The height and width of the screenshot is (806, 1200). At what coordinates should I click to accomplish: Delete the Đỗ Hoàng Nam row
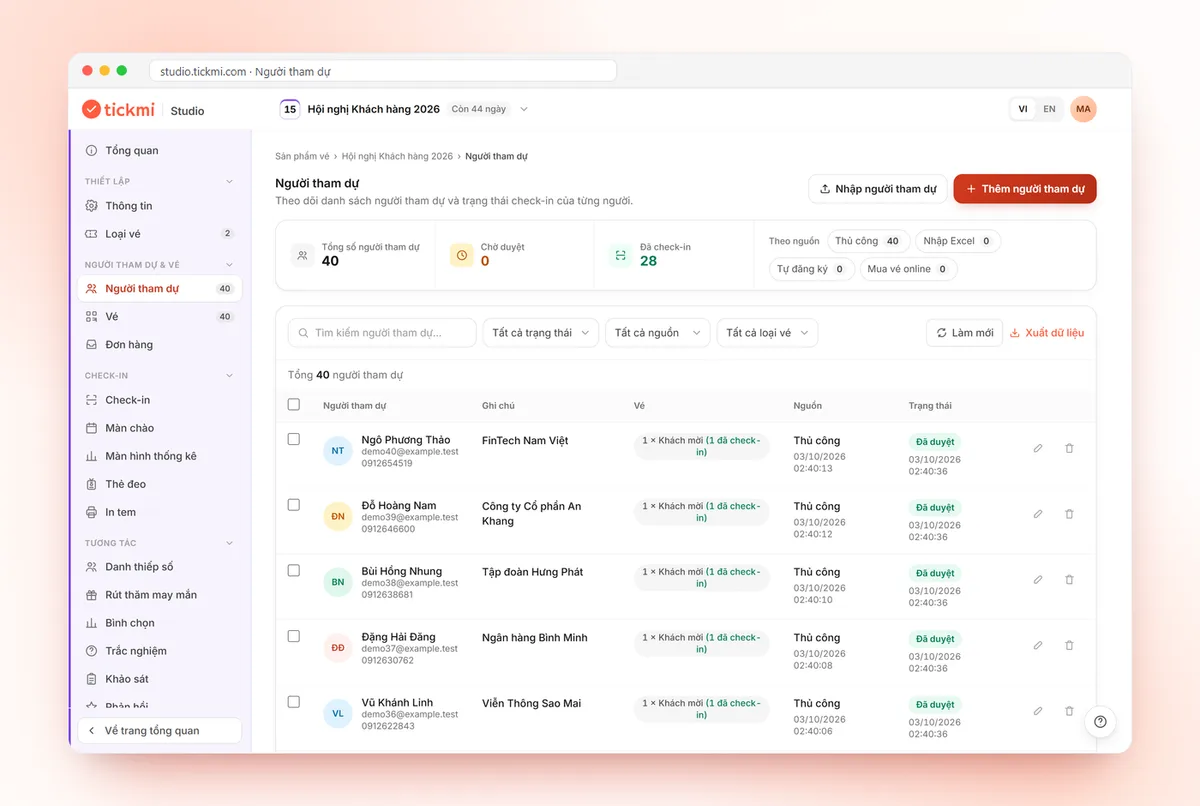[1069, 514]
